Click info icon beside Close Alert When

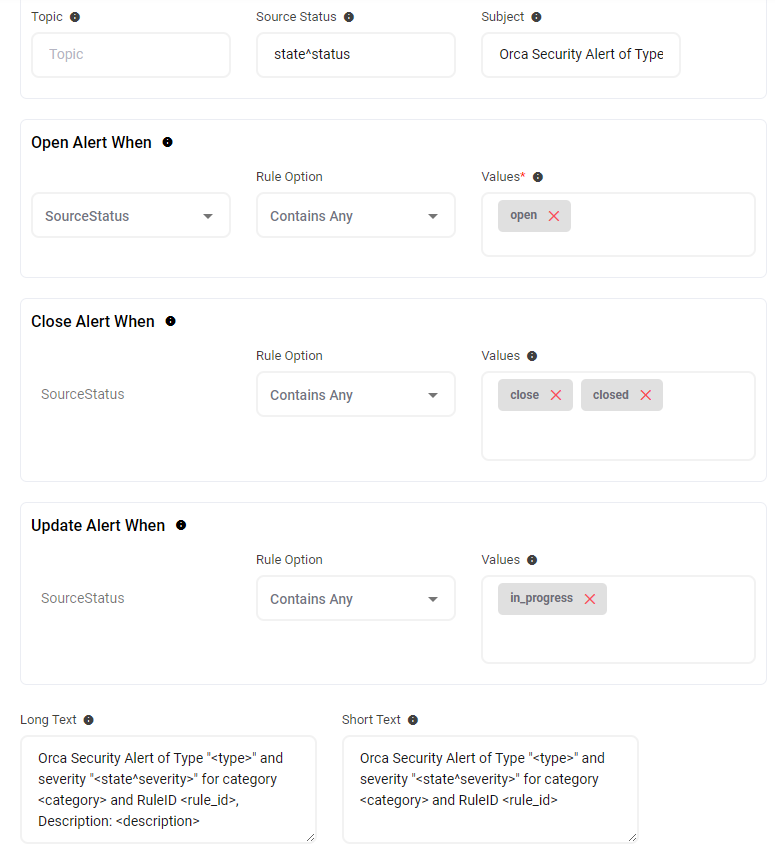tap(170, 321)
